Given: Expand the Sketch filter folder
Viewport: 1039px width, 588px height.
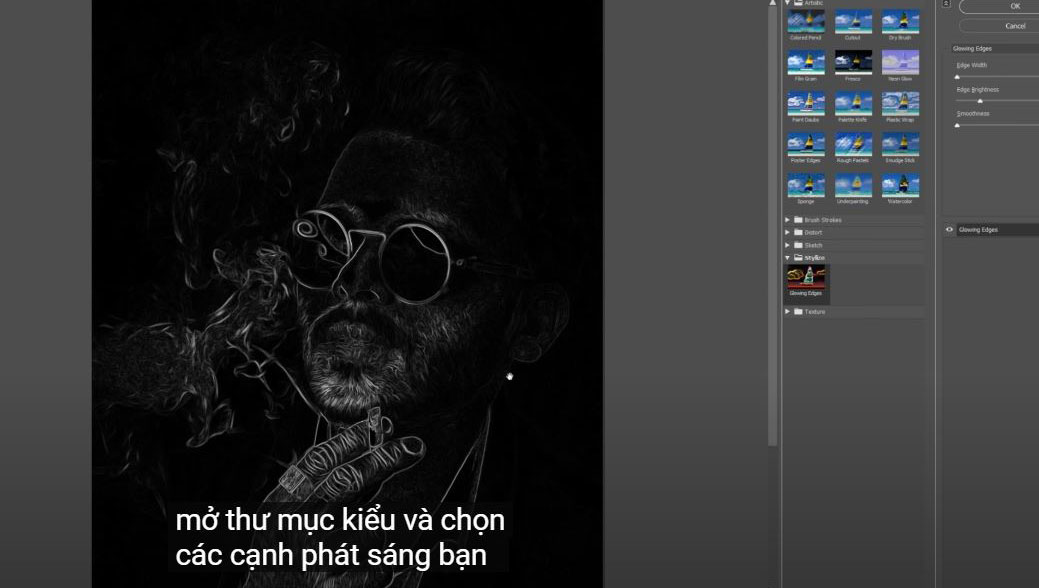Looking at the screenshot, I should coord(788,245).
